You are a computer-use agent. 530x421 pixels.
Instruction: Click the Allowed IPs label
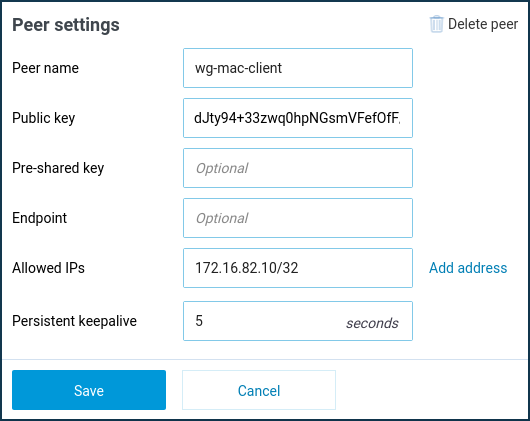tap(48, 268)
